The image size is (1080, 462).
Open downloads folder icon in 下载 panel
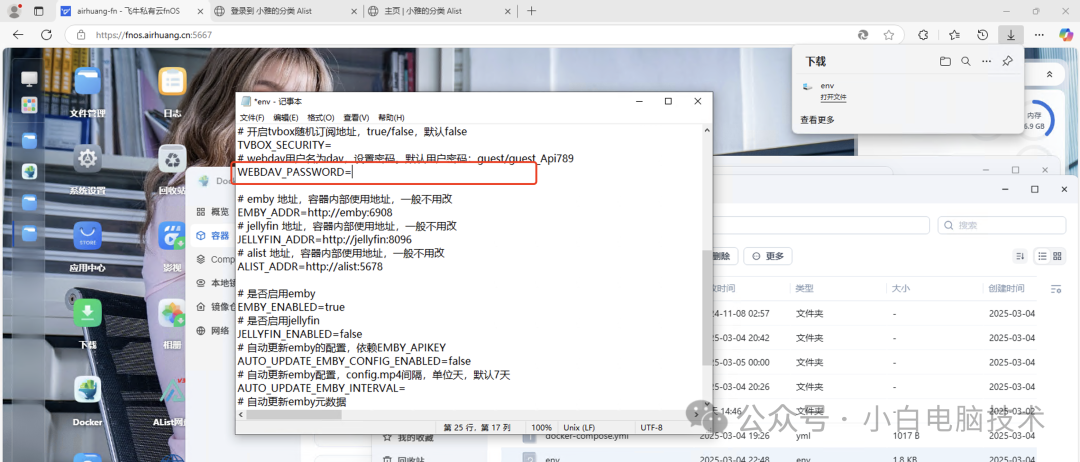coord(945,61)
